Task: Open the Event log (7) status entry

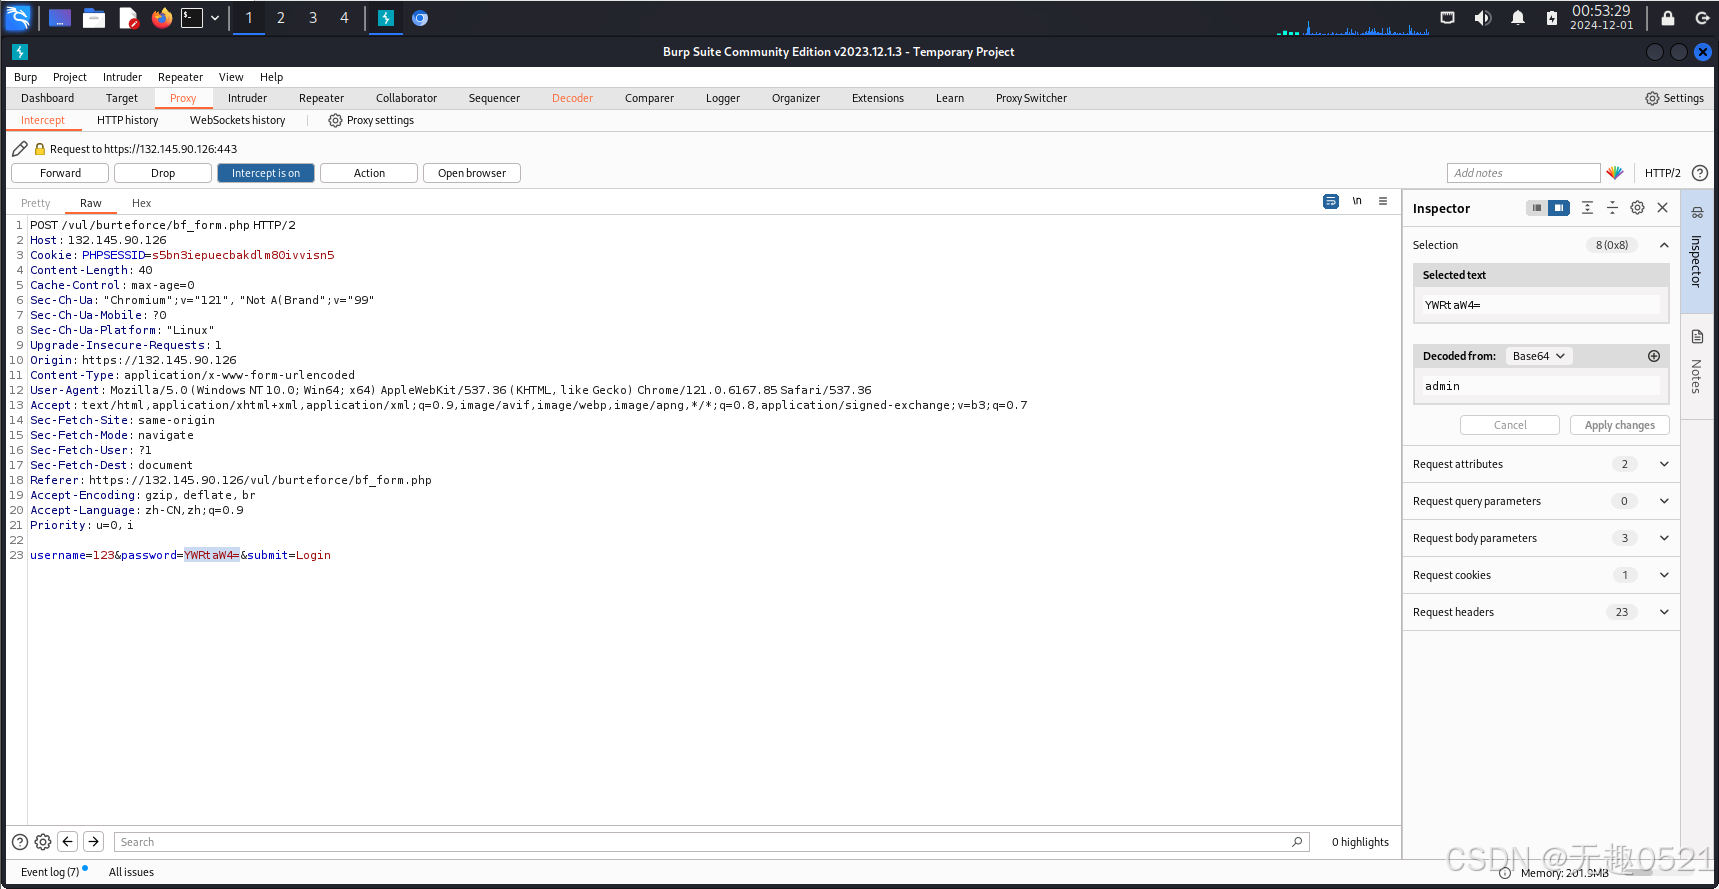Action: point(50,872)
